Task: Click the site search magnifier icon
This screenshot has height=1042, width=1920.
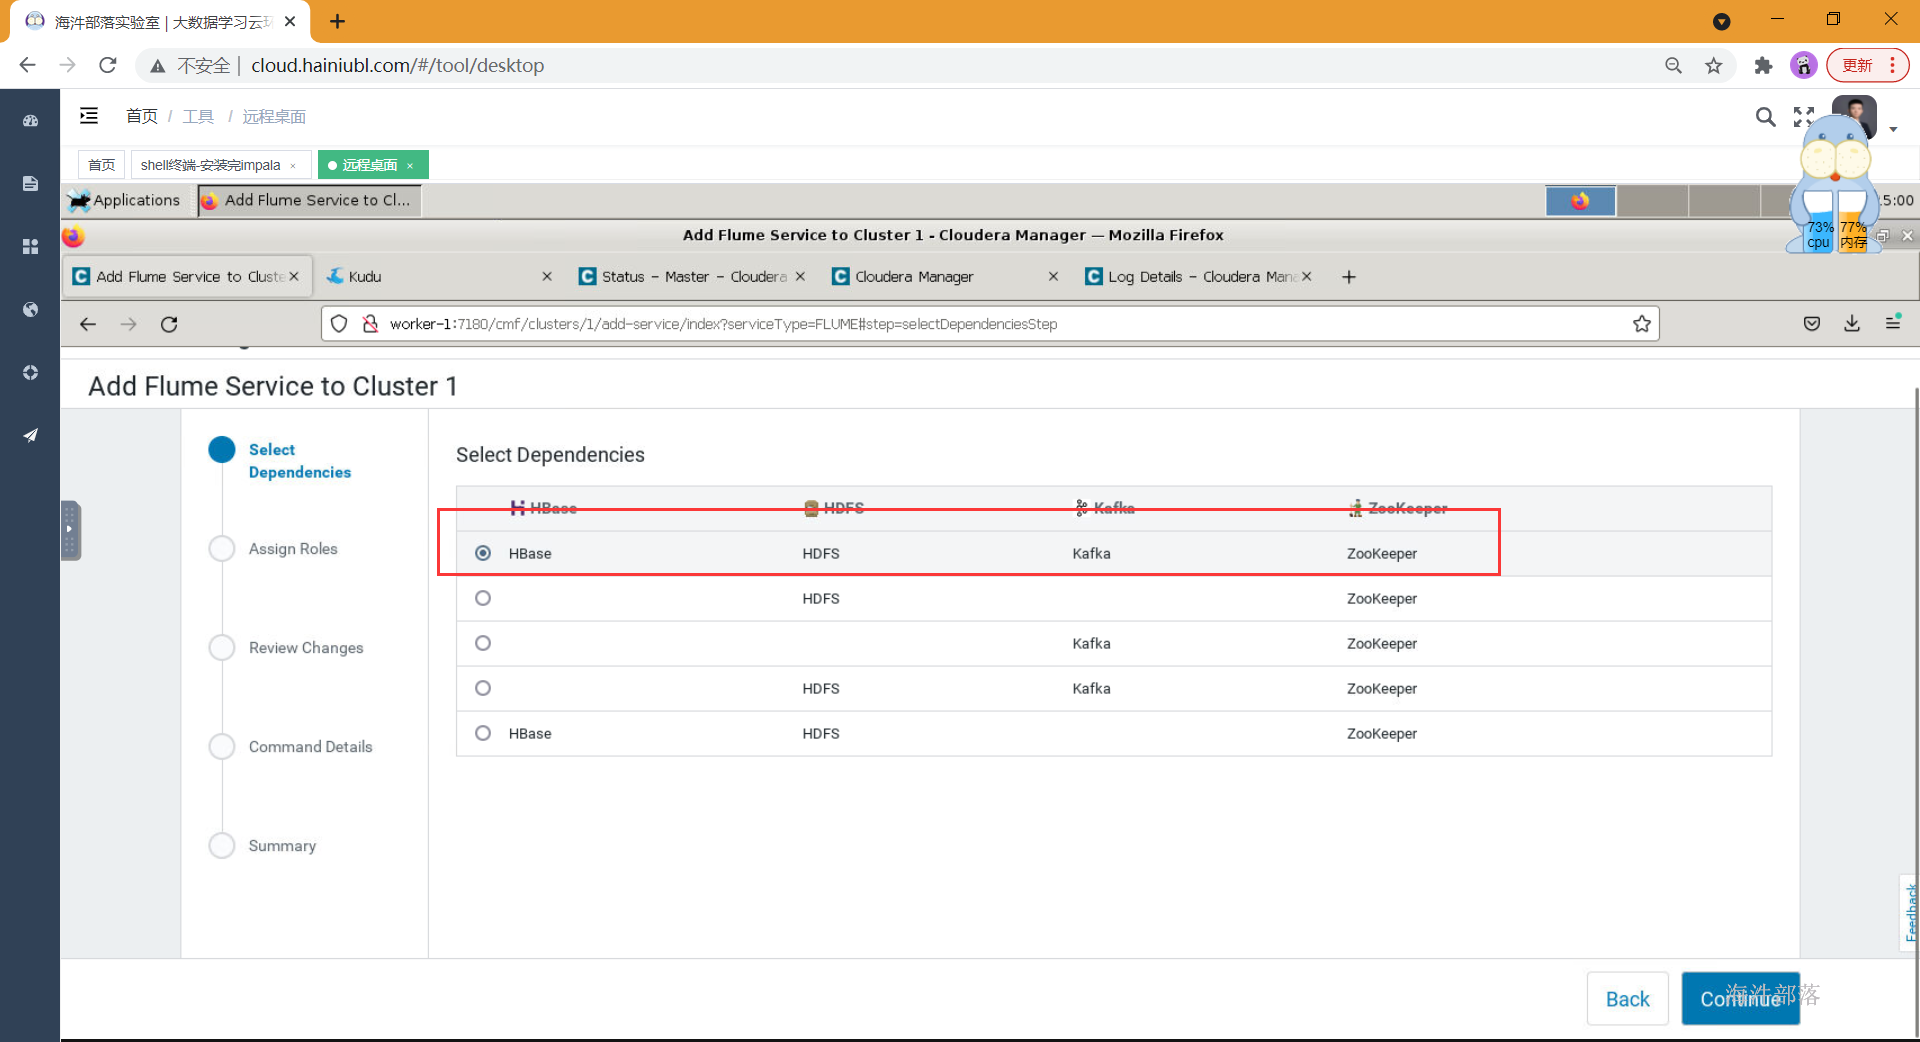Action: 1765,117
